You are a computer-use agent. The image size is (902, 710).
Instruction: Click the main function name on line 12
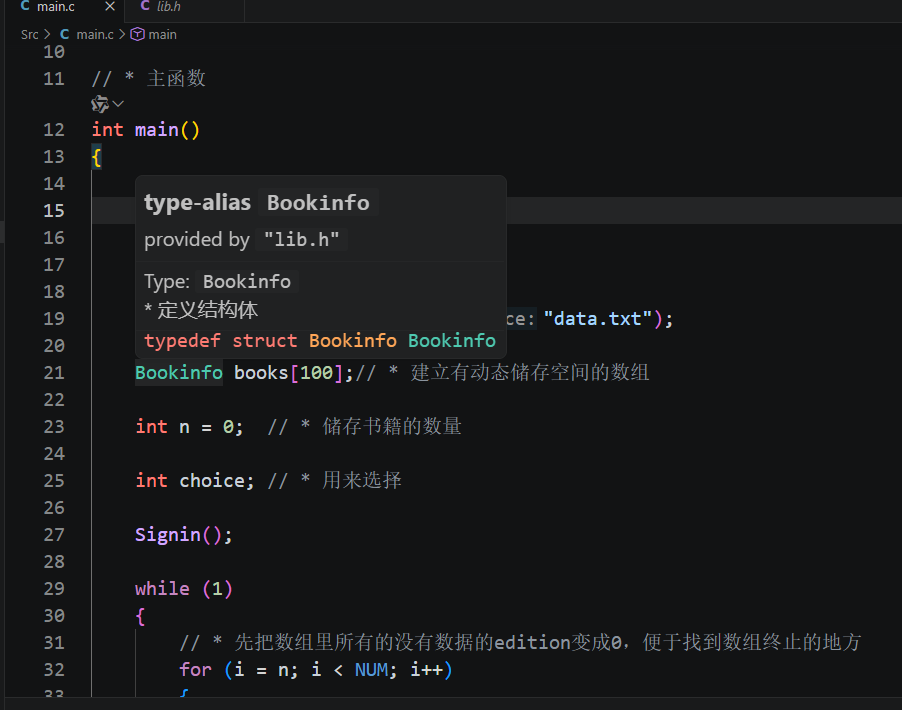point(156,130)
